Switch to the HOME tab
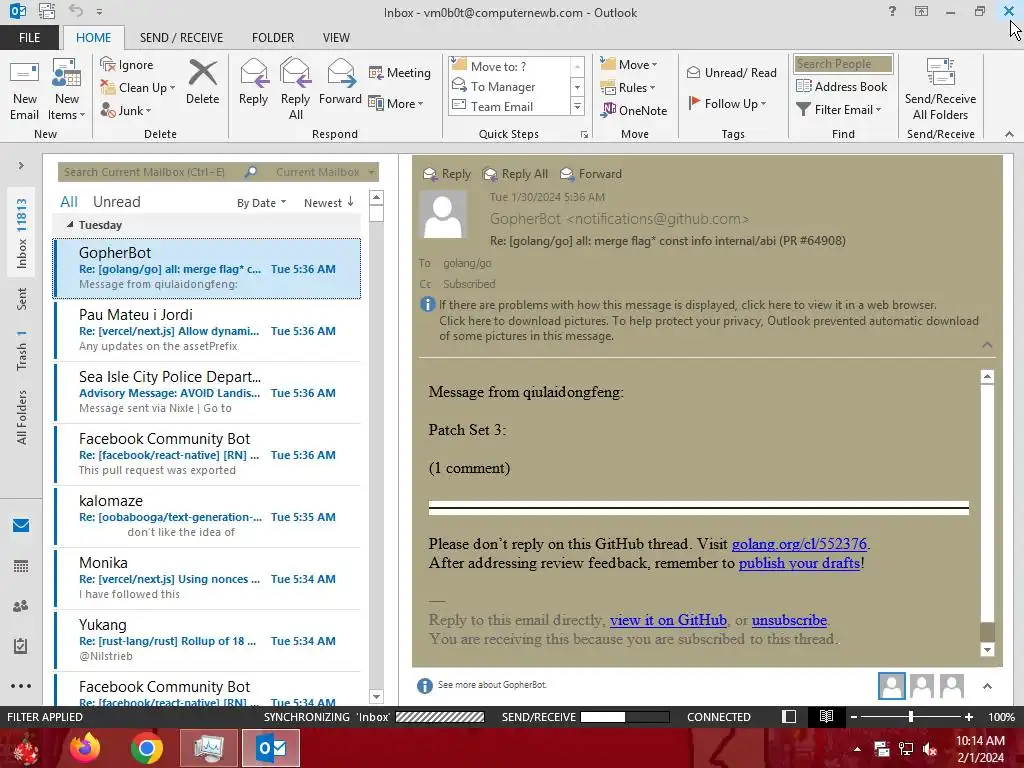Image resolution: width=1024 pixels, height=768 pixels. click(x=93, y=38)
